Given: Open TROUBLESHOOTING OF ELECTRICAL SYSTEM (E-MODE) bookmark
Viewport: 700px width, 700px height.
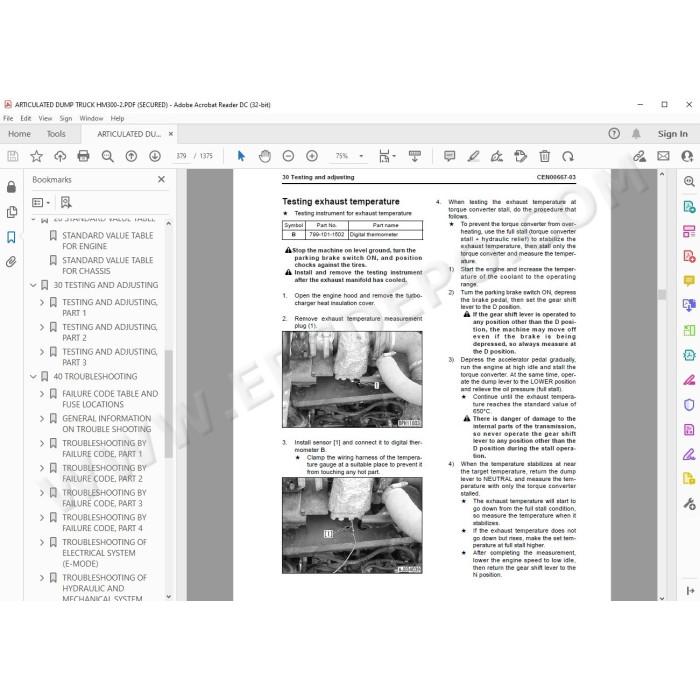Looking at the screenshot, I should (104, 553).
